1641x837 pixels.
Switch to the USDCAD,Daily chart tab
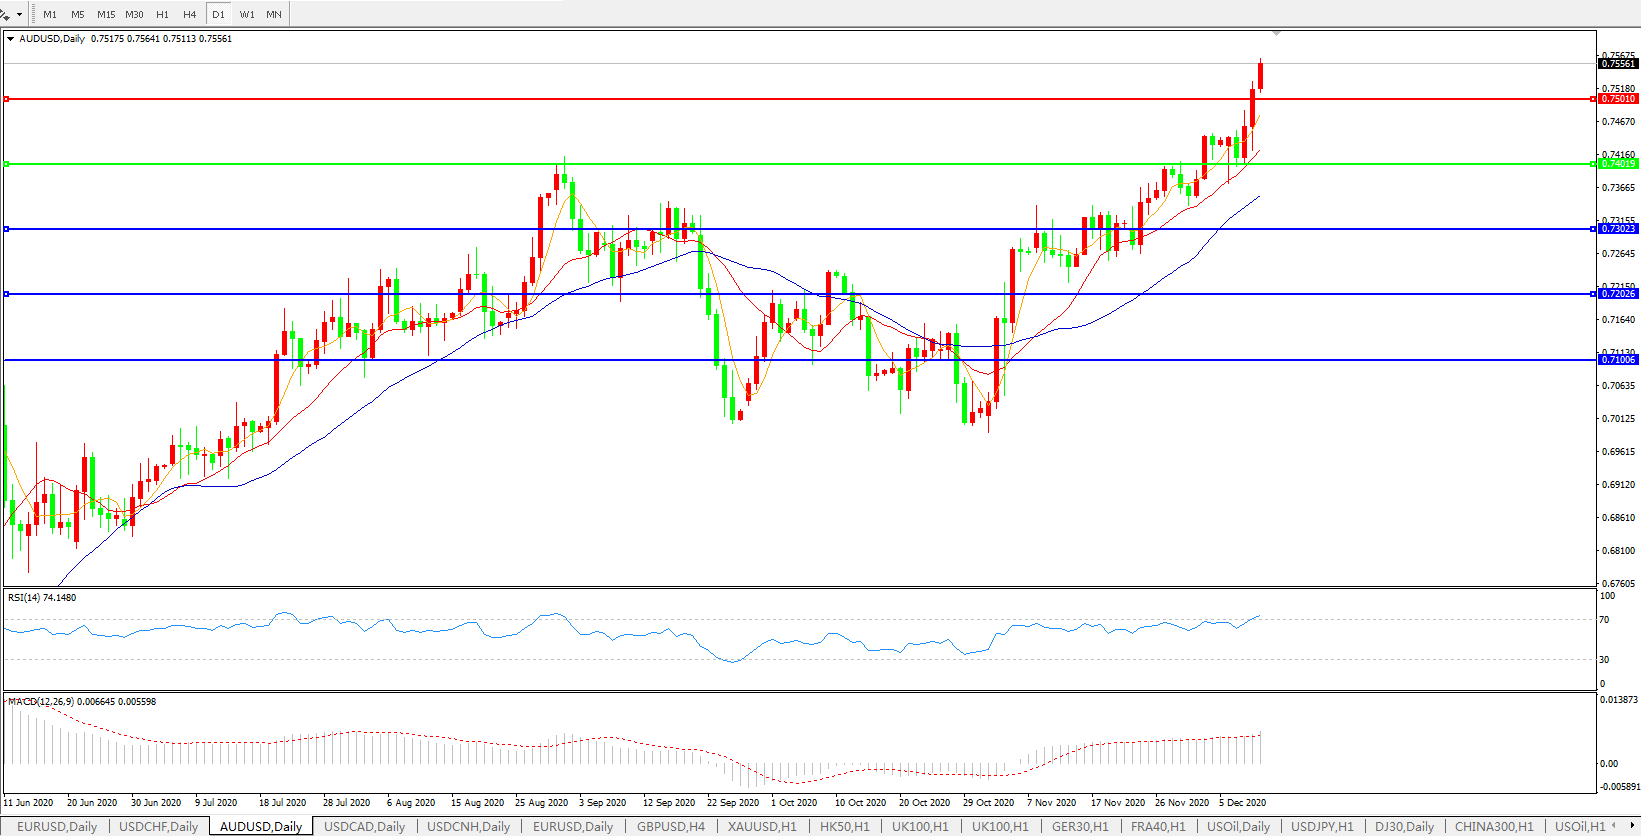364,826
